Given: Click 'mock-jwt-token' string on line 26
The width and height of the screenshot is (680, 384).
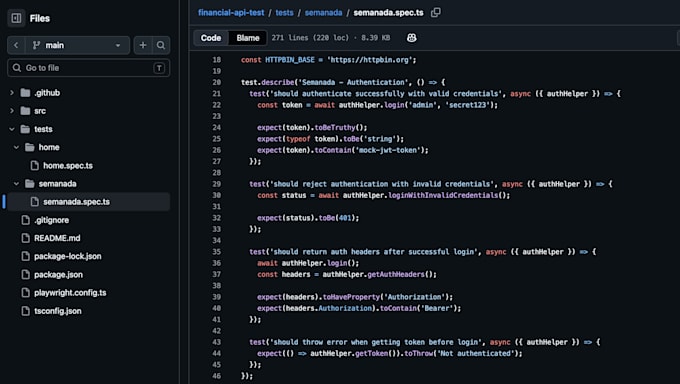Looking at the screenshot, I should coord(387,150).
